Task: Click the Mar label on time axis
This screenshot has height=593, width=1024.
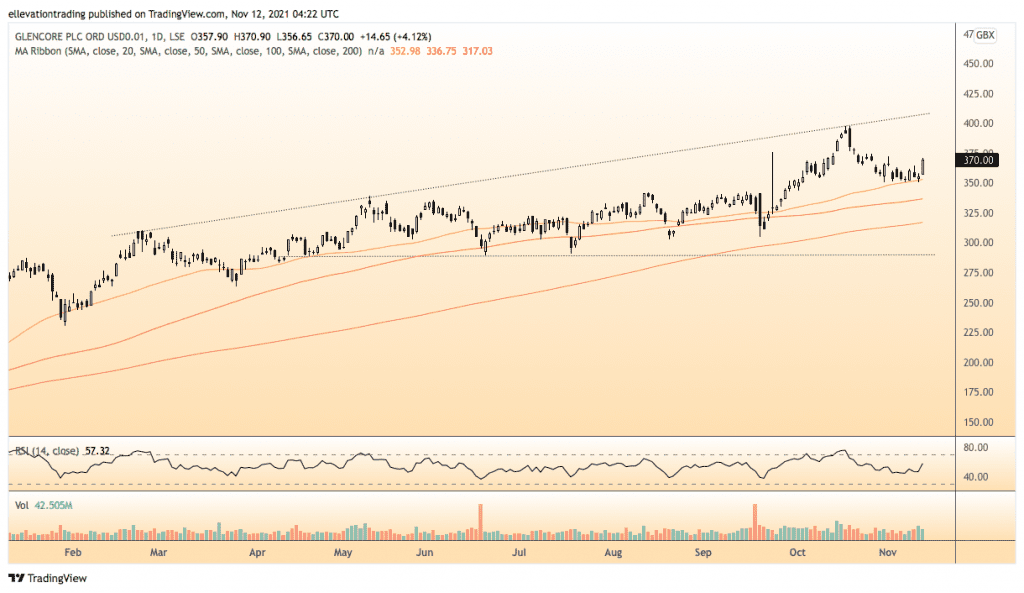Action: tap(158, 553)
